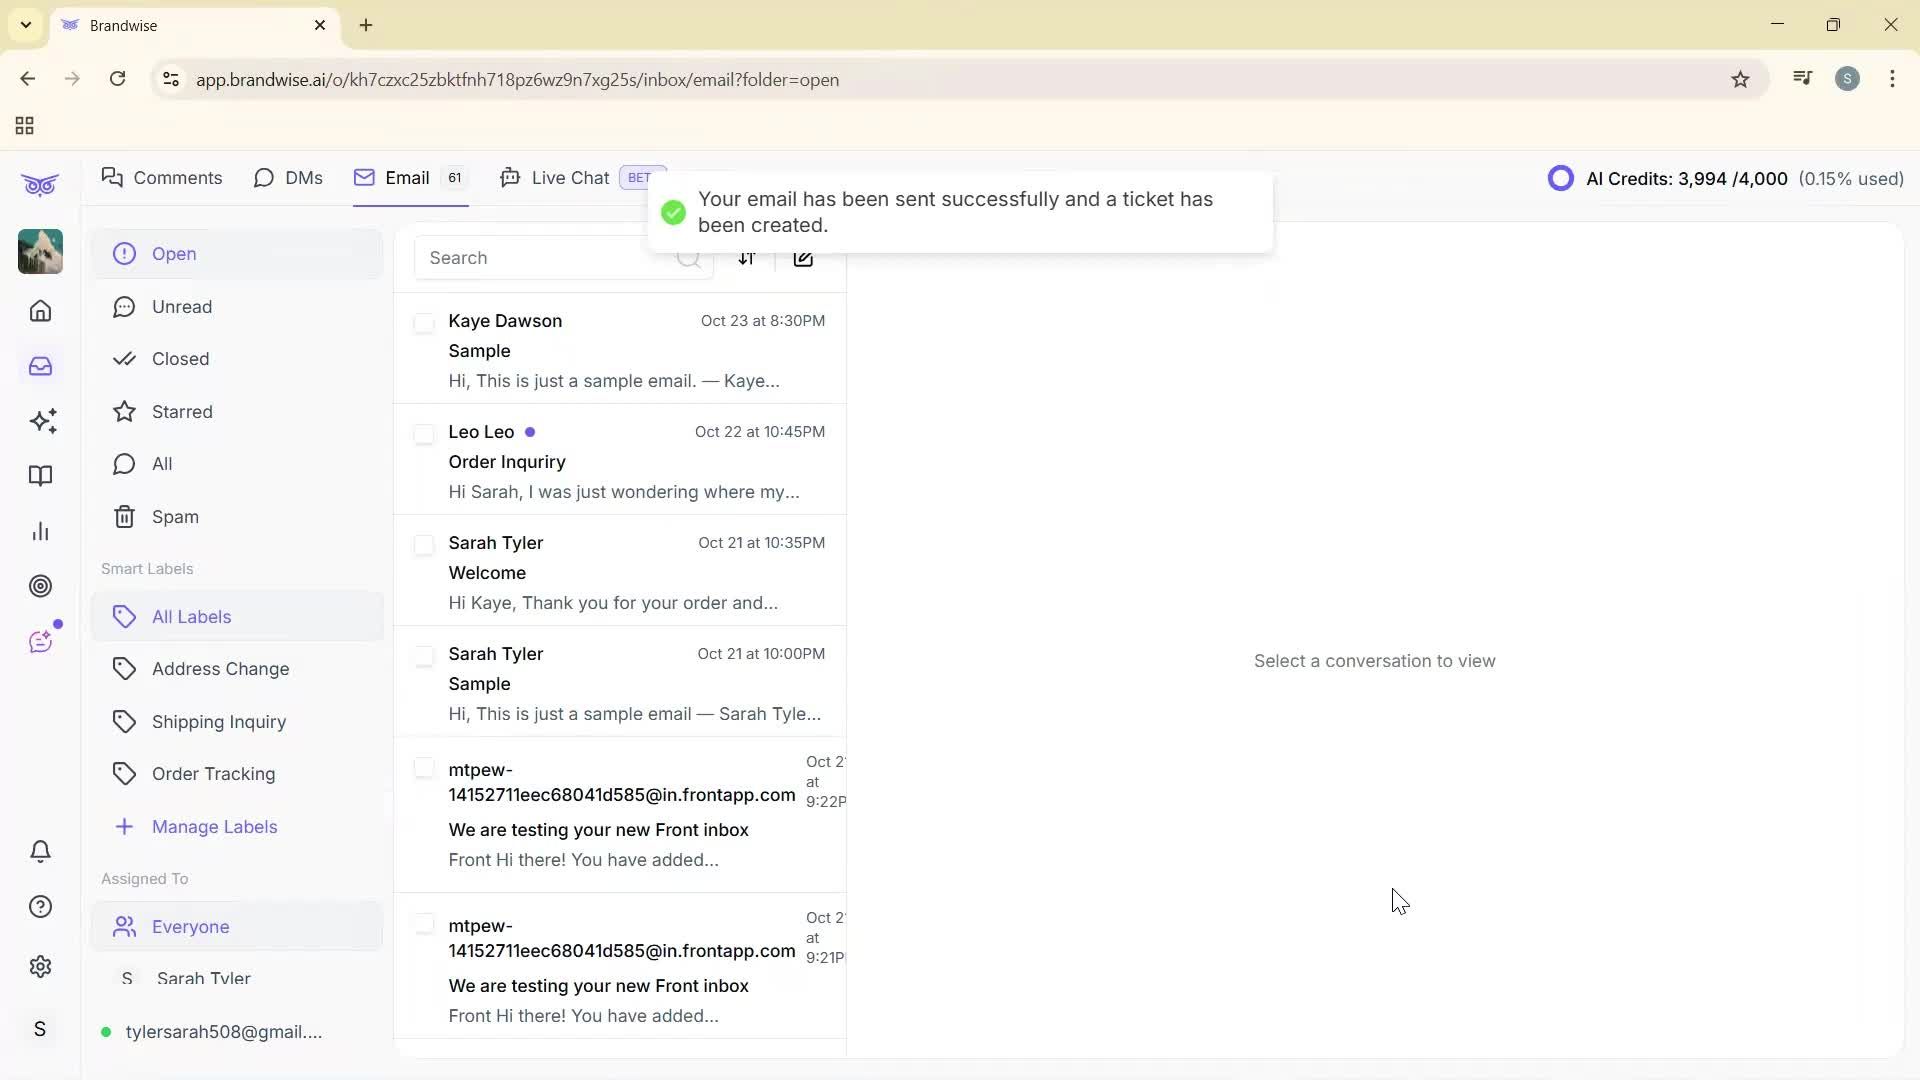Open the AI sparkles tool
The width and height of the screenshot is (1920, 1080).
[42, 421]
